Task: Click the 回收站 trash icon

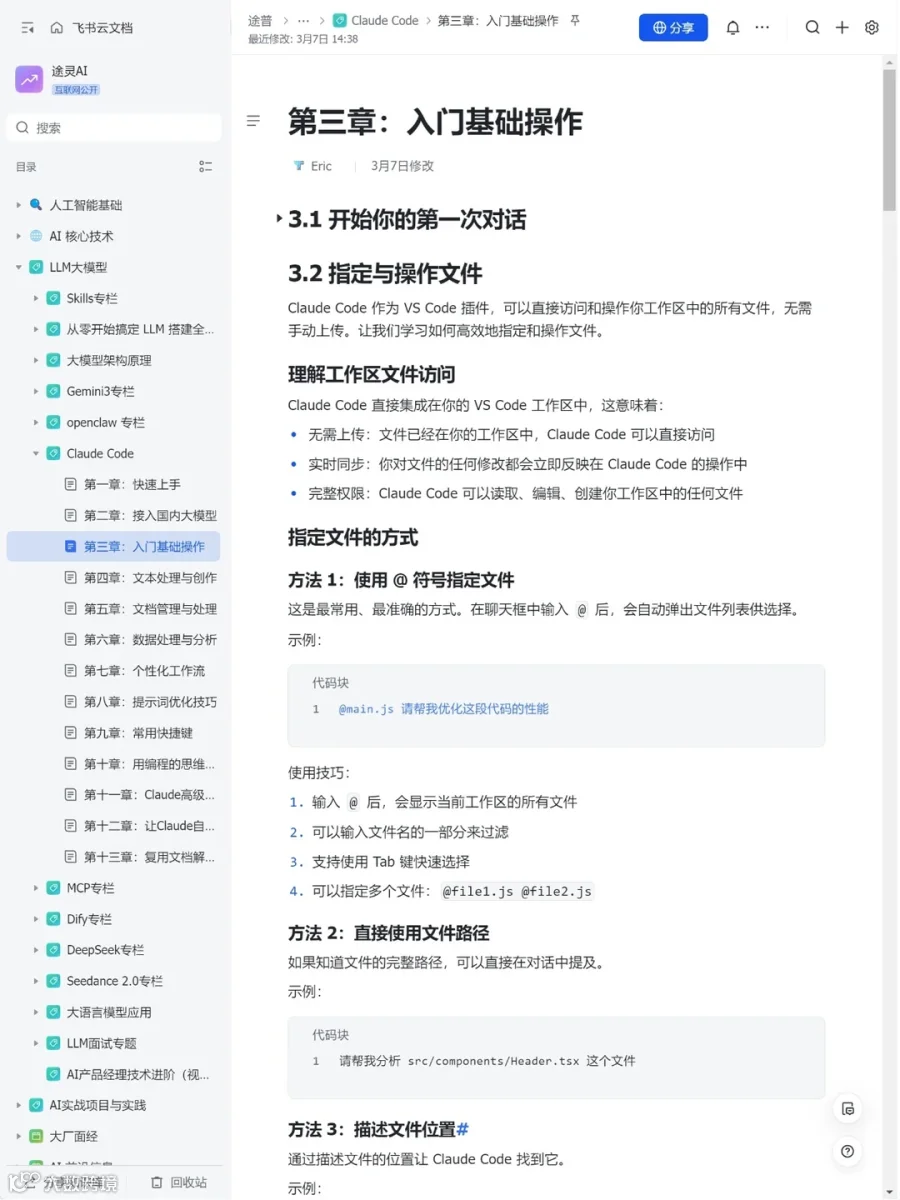Action: (157, 1182)
